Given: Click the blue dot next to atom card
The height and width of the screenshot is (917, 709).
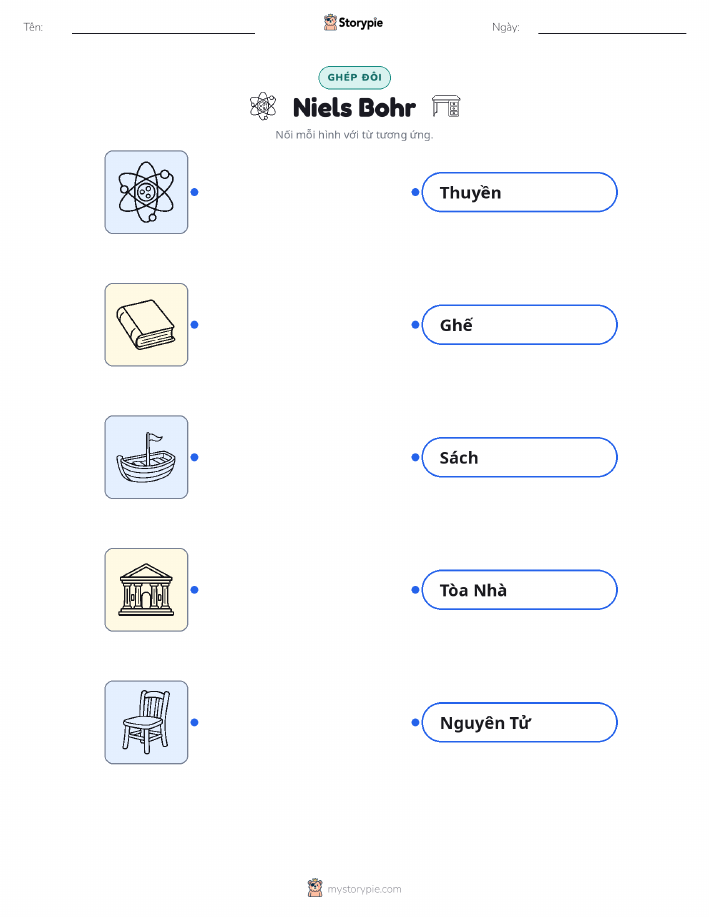Looking at the screenshot, I should click(195, 192).
